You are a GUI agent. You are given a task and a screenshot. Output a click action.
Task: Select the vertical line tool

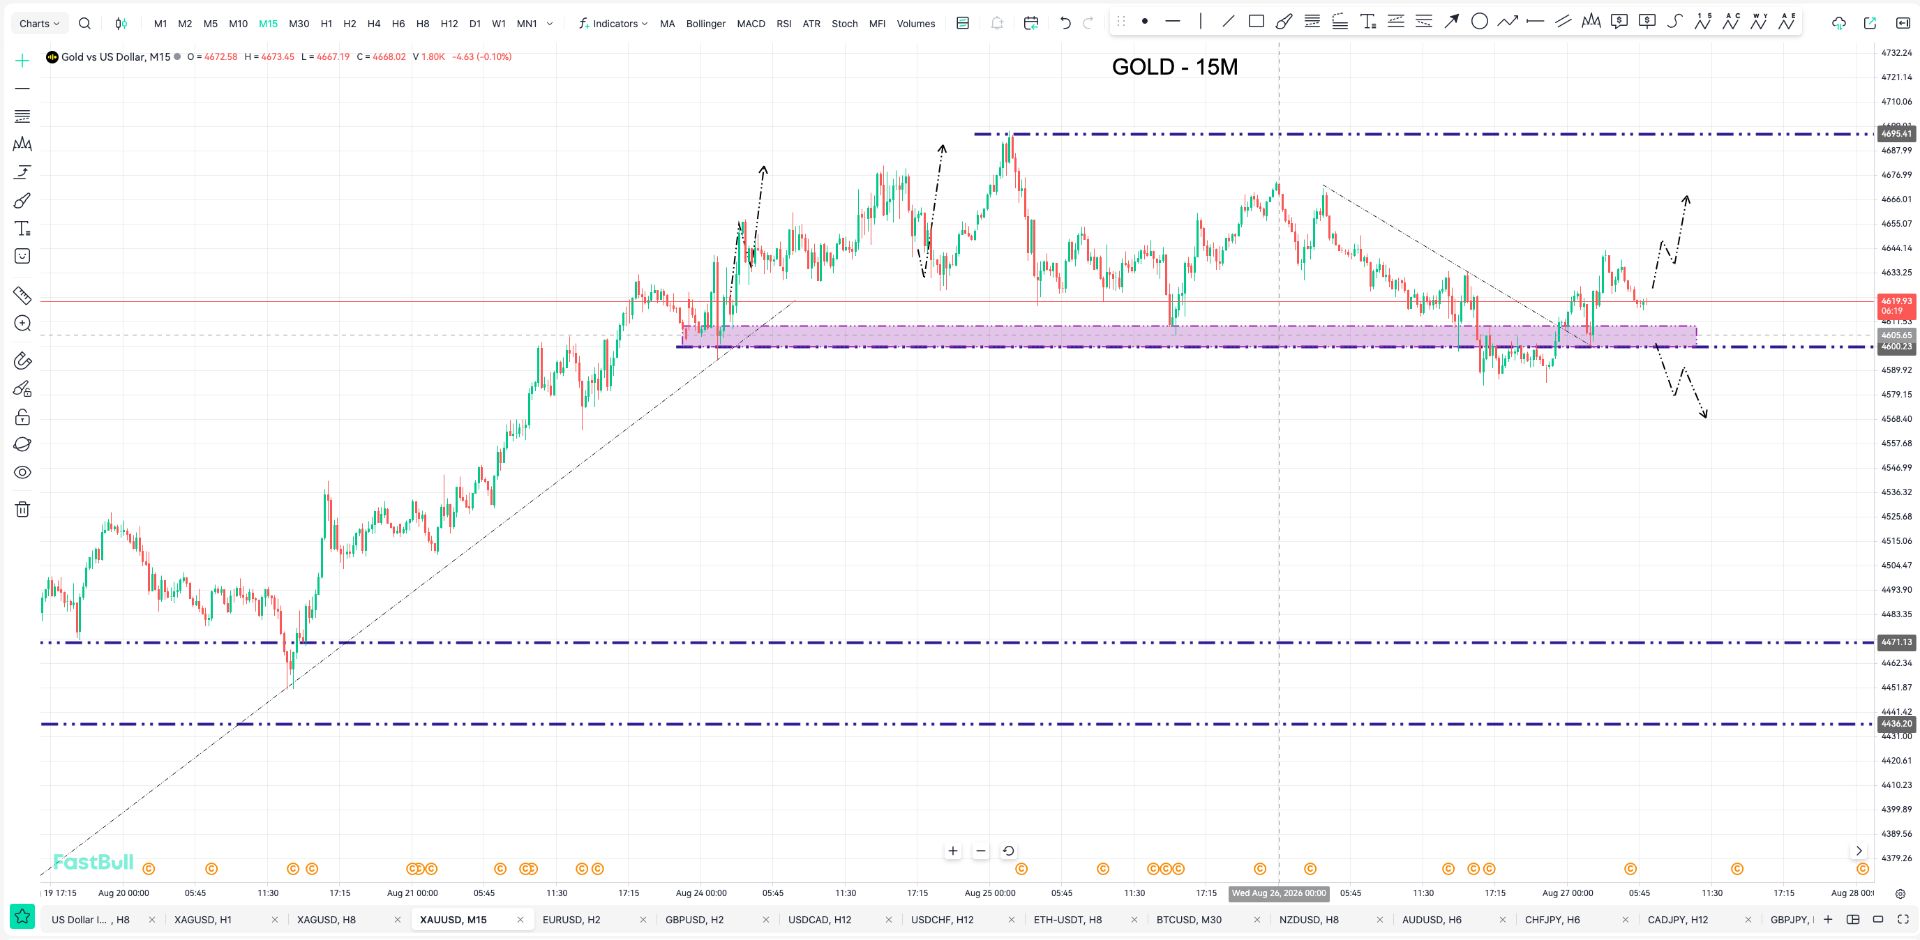[x=1201, y=21]
